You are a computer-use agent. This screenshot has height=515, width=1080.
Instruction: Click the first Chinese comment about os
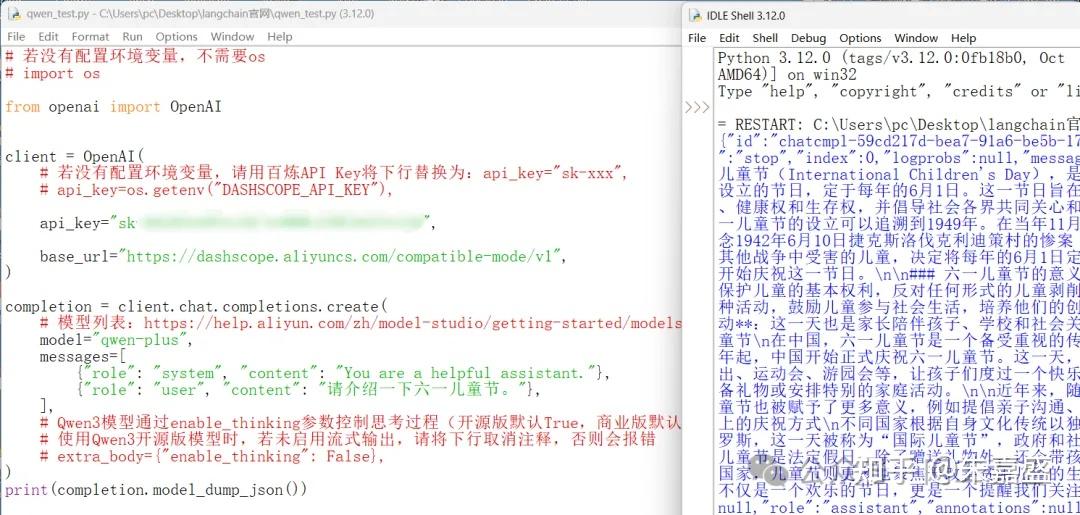135,56
